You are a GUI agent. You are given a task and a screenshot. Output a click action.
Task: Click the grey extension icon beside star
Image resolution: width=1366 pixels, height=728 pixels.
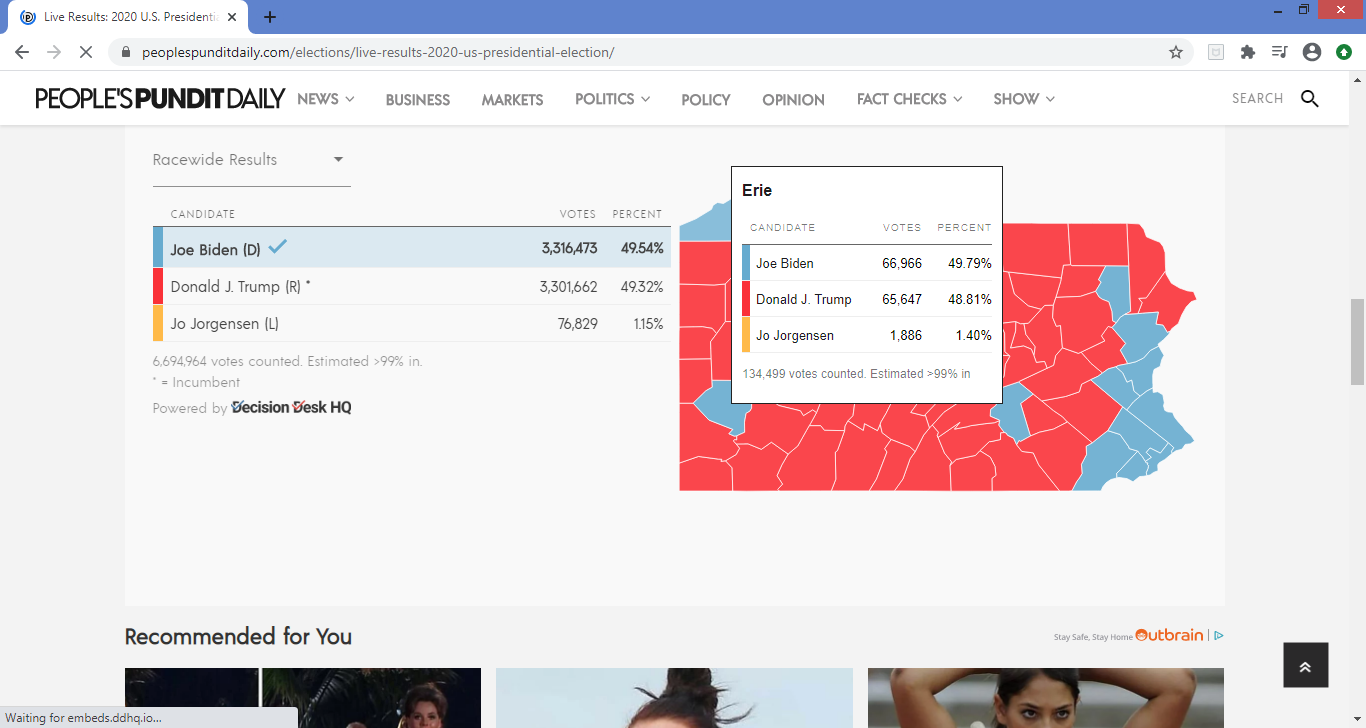pos(1216,52)
